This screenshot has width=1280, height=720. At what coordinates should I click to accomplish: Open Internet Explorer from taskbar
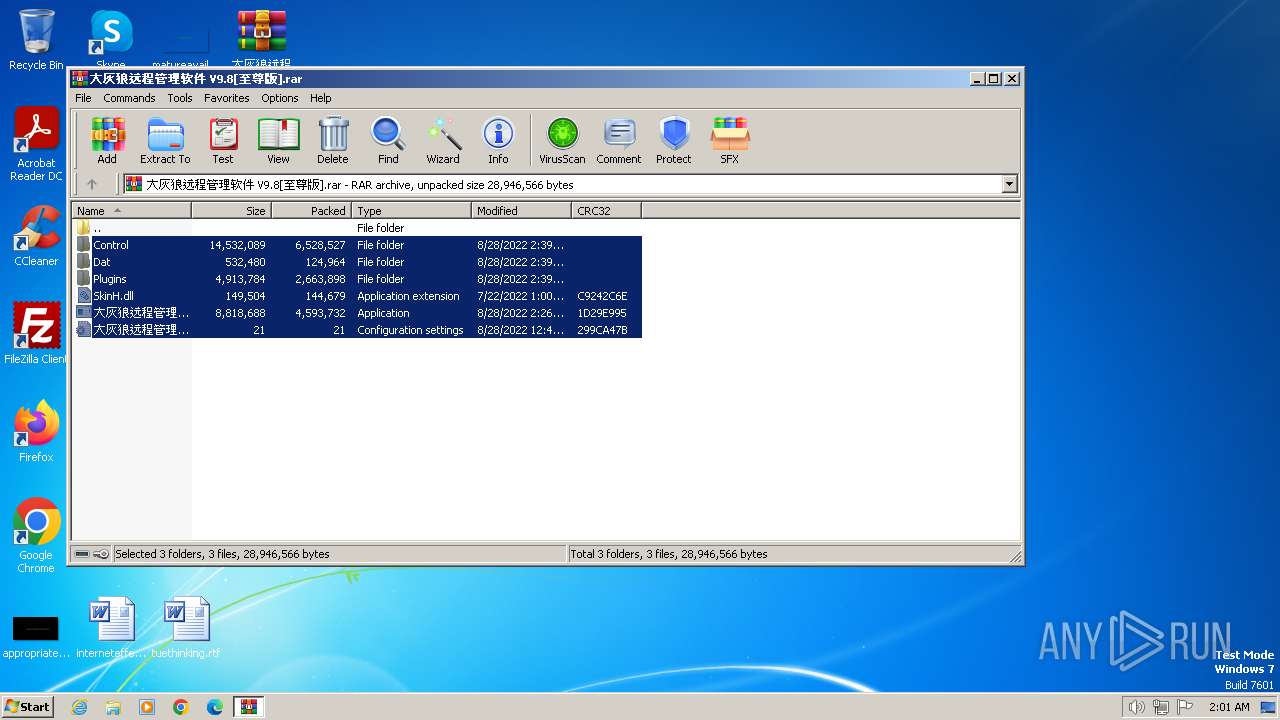[79, 707]
